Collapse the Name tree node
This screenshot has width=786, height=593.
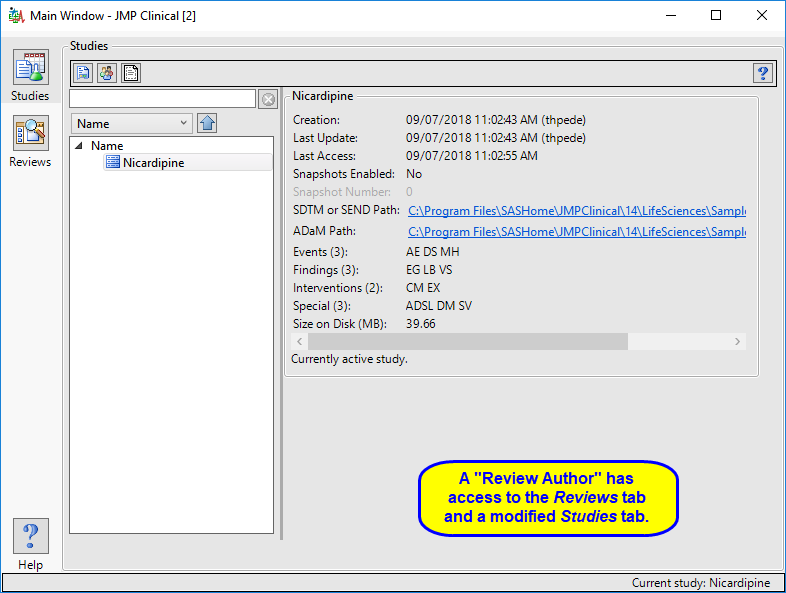[x=79, y=146]
